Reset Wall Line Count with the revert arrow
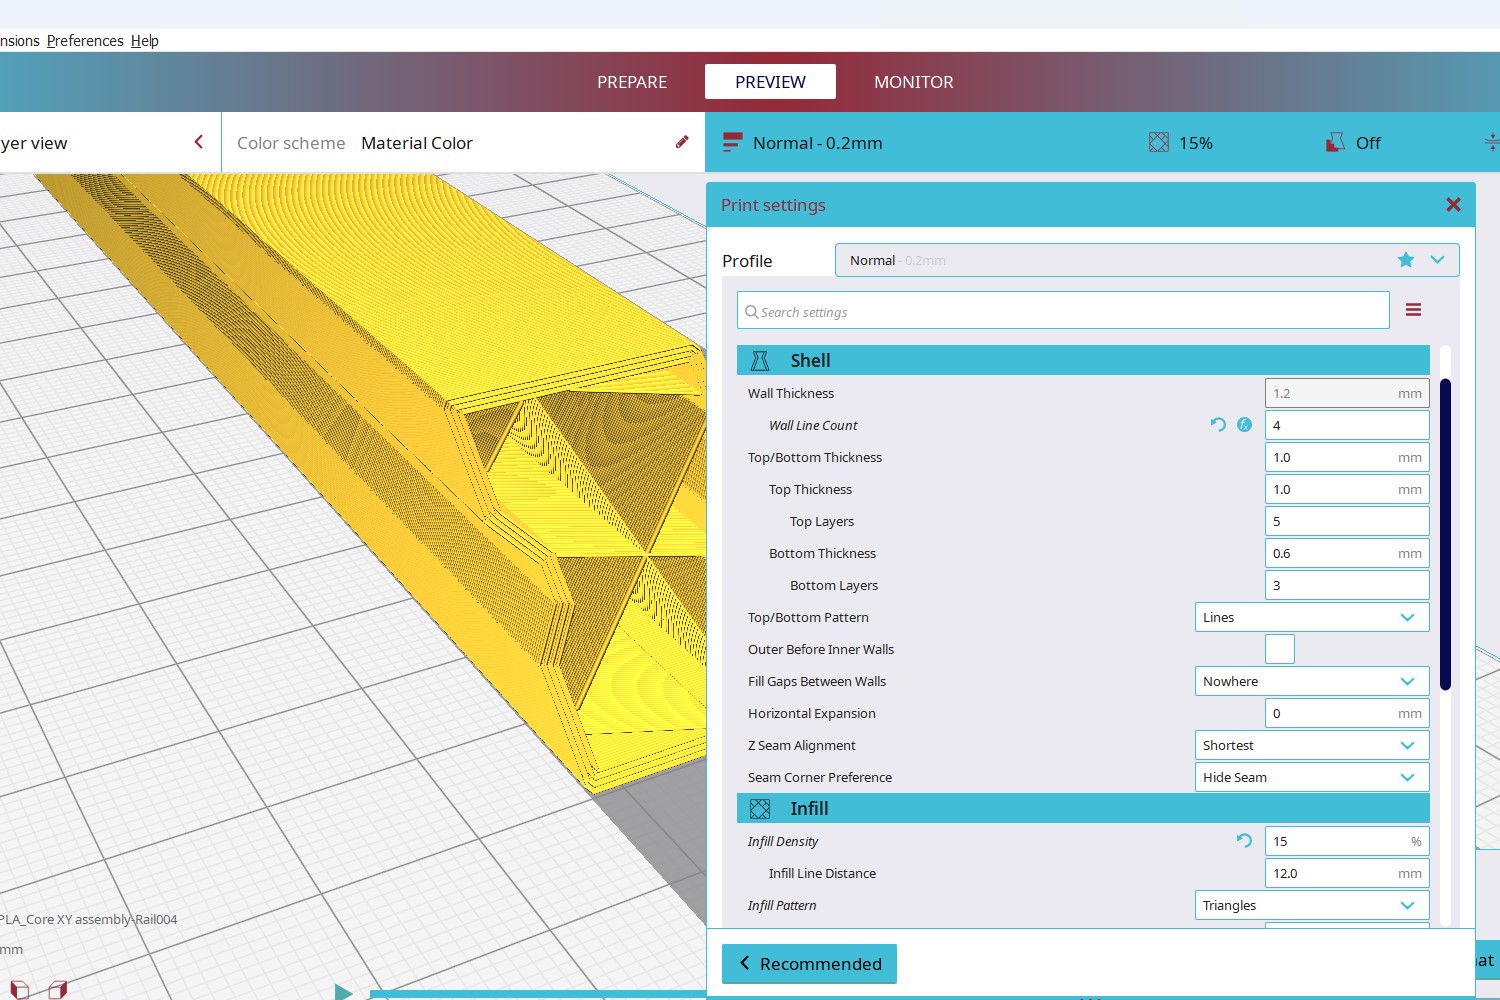Image resolution: width=1500 pixels, height=1000 pixels. [1218, 424]
